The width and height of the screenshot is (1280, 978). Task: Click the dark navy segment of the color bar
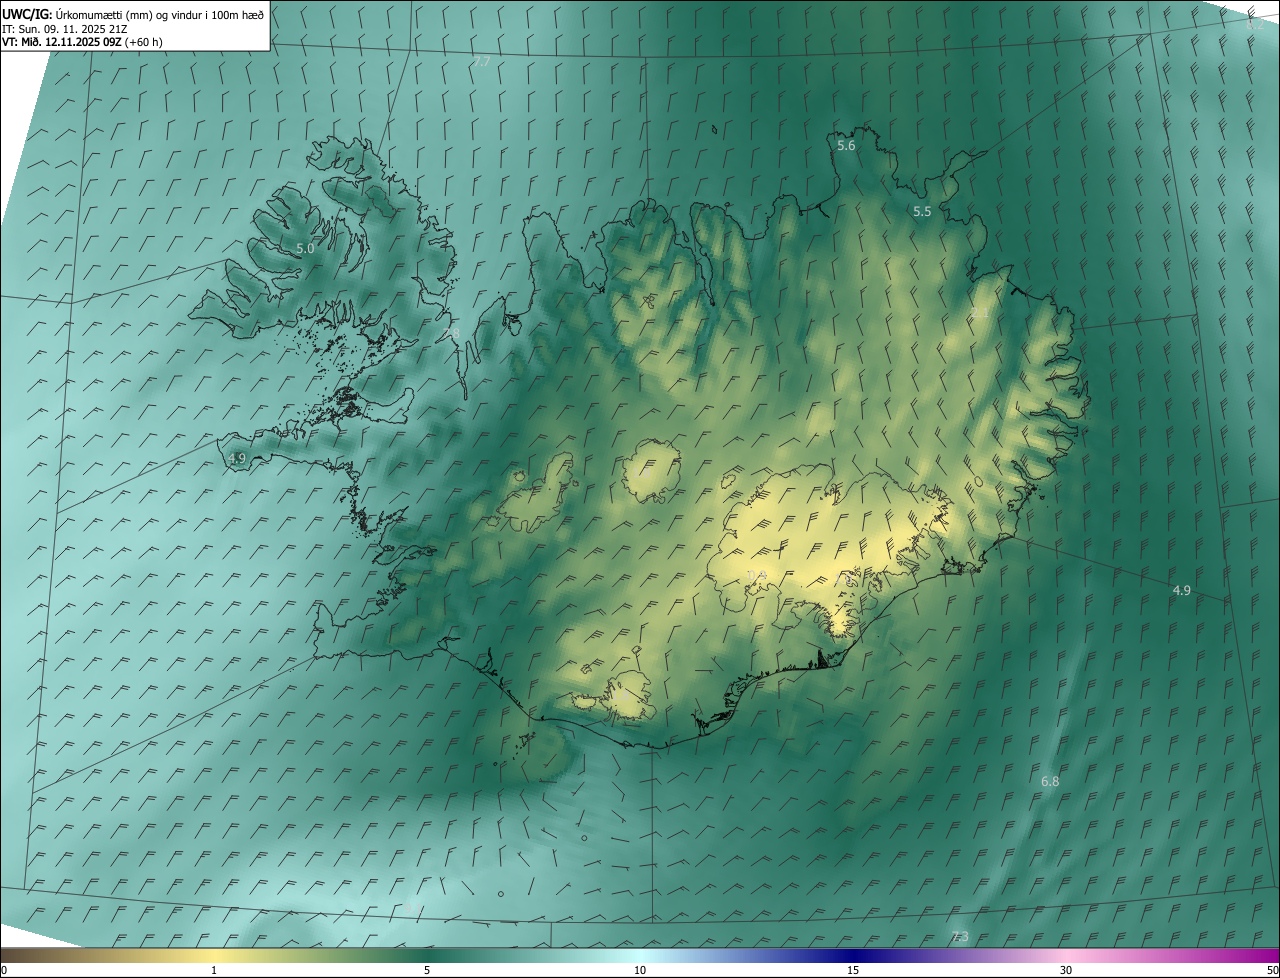[853, 955]
